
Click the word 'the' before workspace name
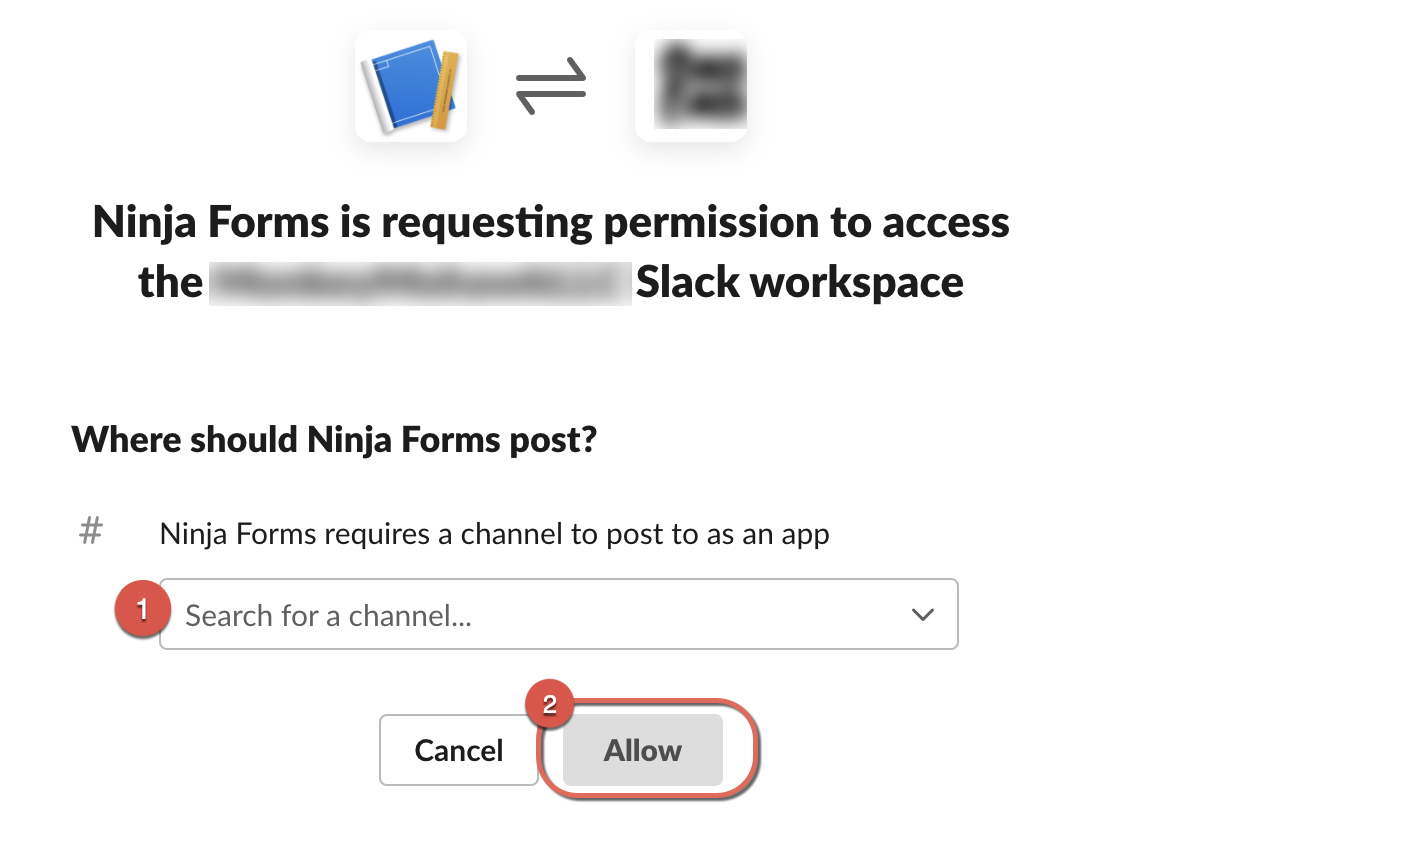click(170, 283)
